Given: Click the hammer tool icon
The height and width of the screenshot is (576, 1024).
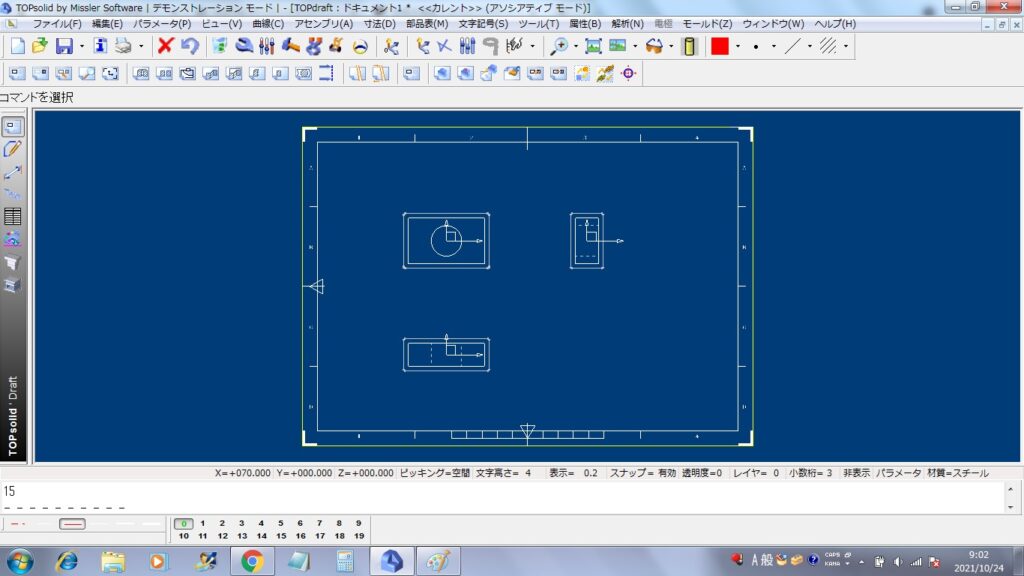Looking at the screenshot, I should [290, 46].
